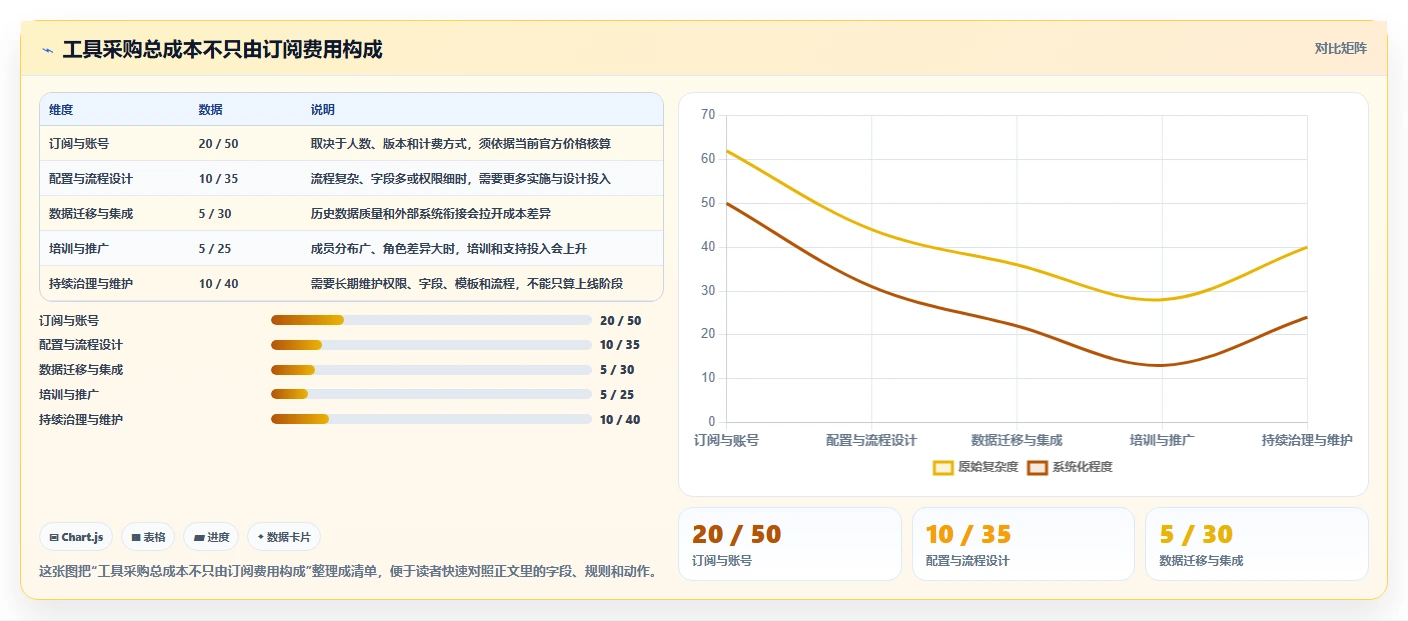The image size is (1408, 621).
Task: Click the 数据迁移与集成 progress bar
Action: pyautogui.click(x=431, y=370)
